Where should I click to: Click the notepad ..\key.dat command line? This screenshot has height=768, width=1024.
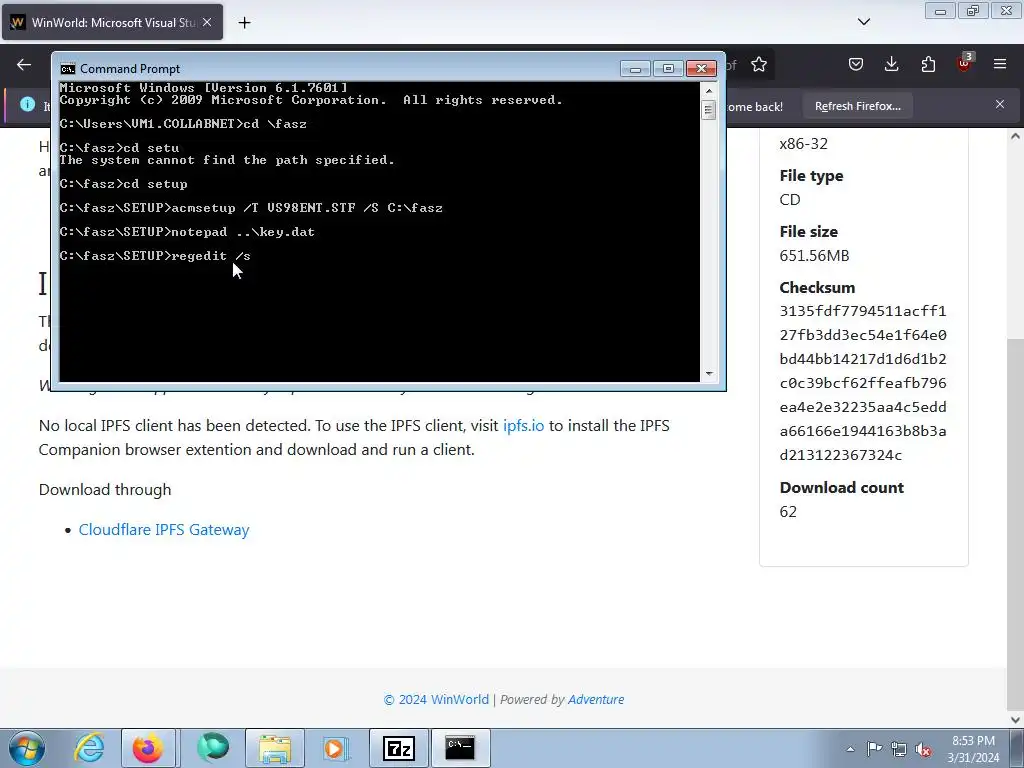pos(187,232)
